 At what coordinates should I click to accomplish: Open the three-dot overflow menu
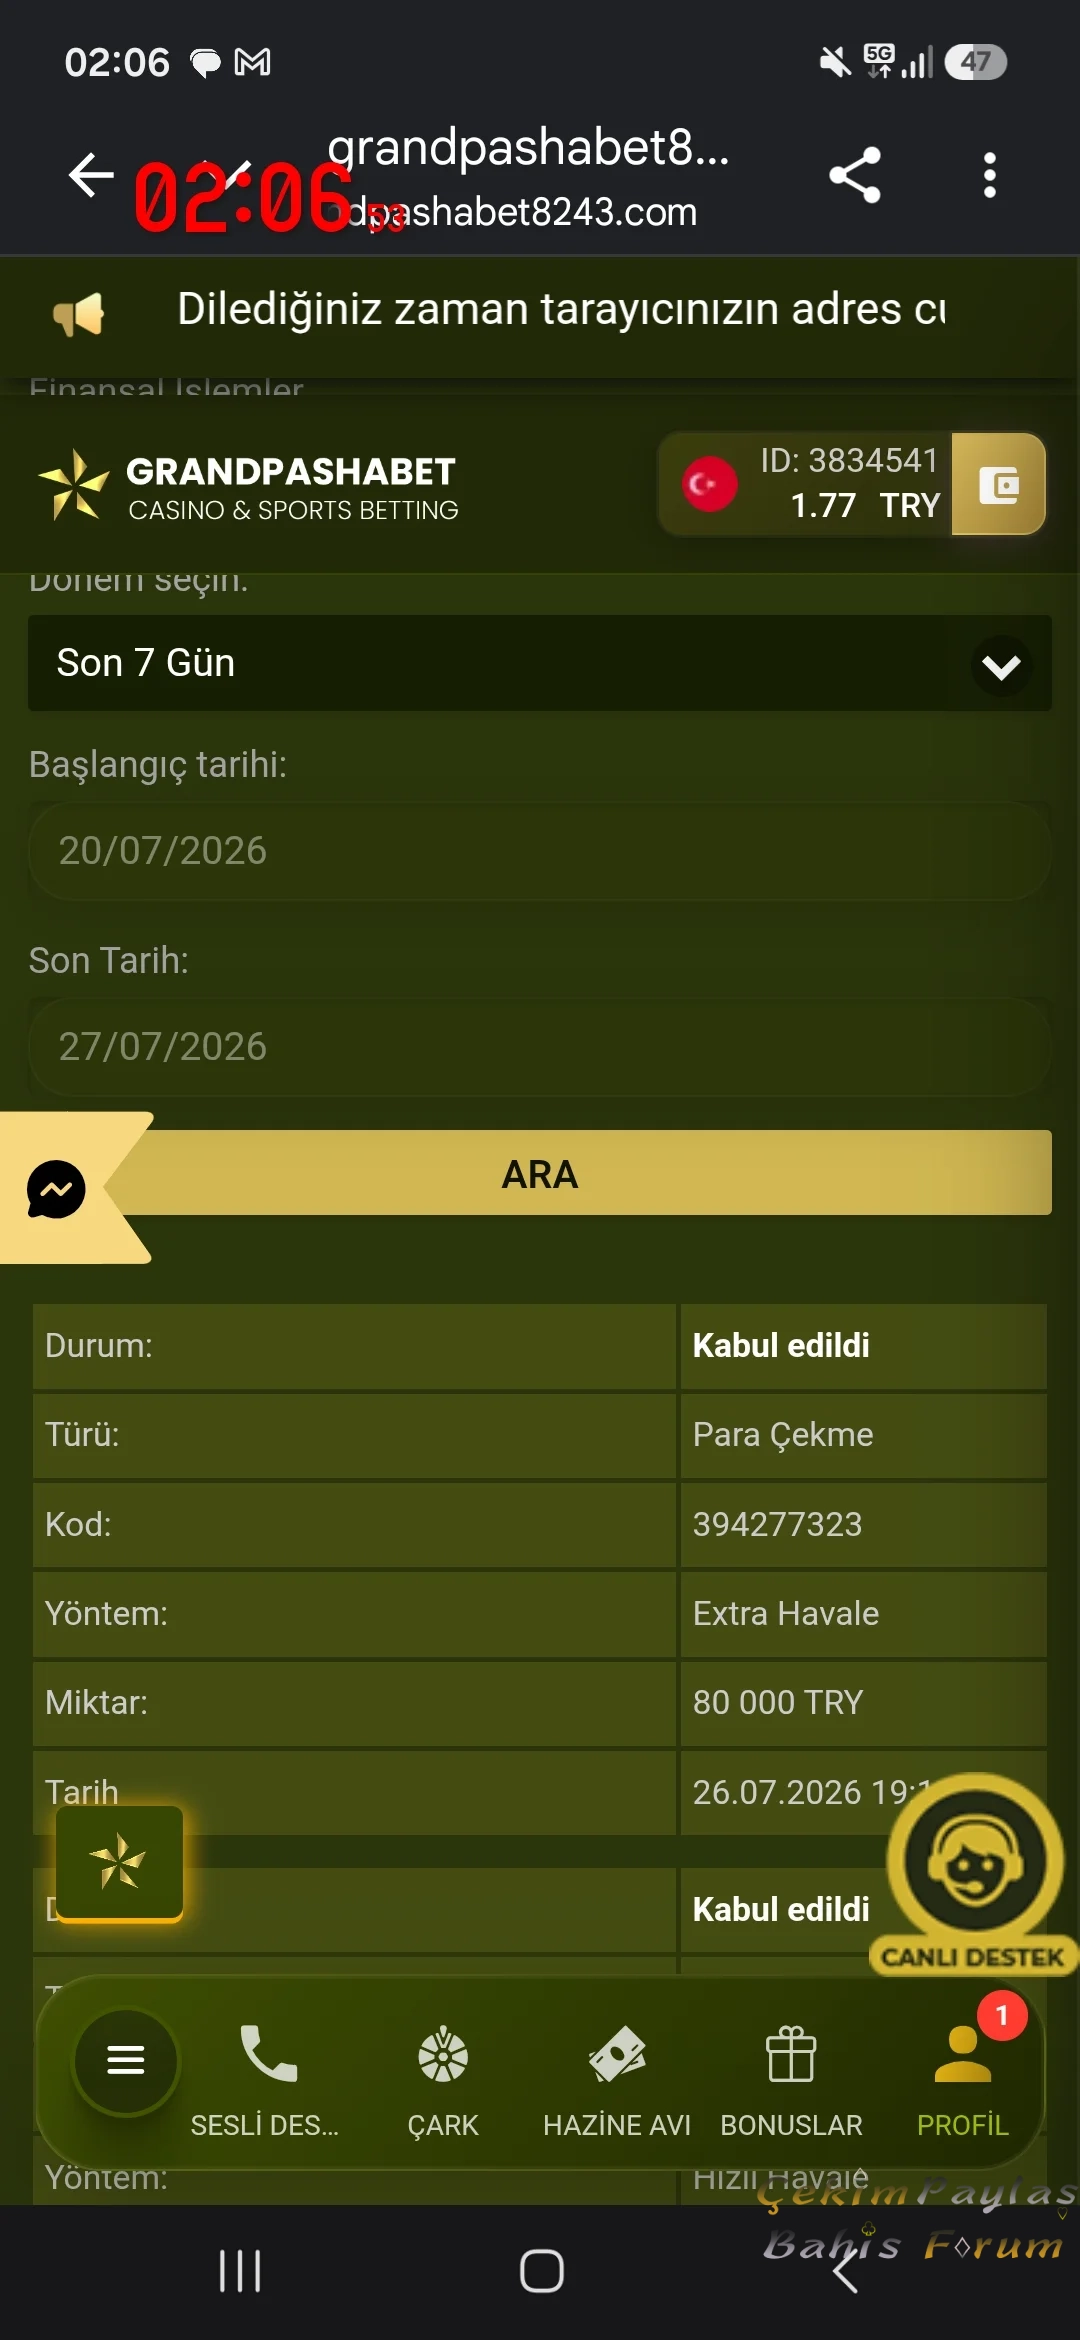pyautogui.click(x=989, y=175)
